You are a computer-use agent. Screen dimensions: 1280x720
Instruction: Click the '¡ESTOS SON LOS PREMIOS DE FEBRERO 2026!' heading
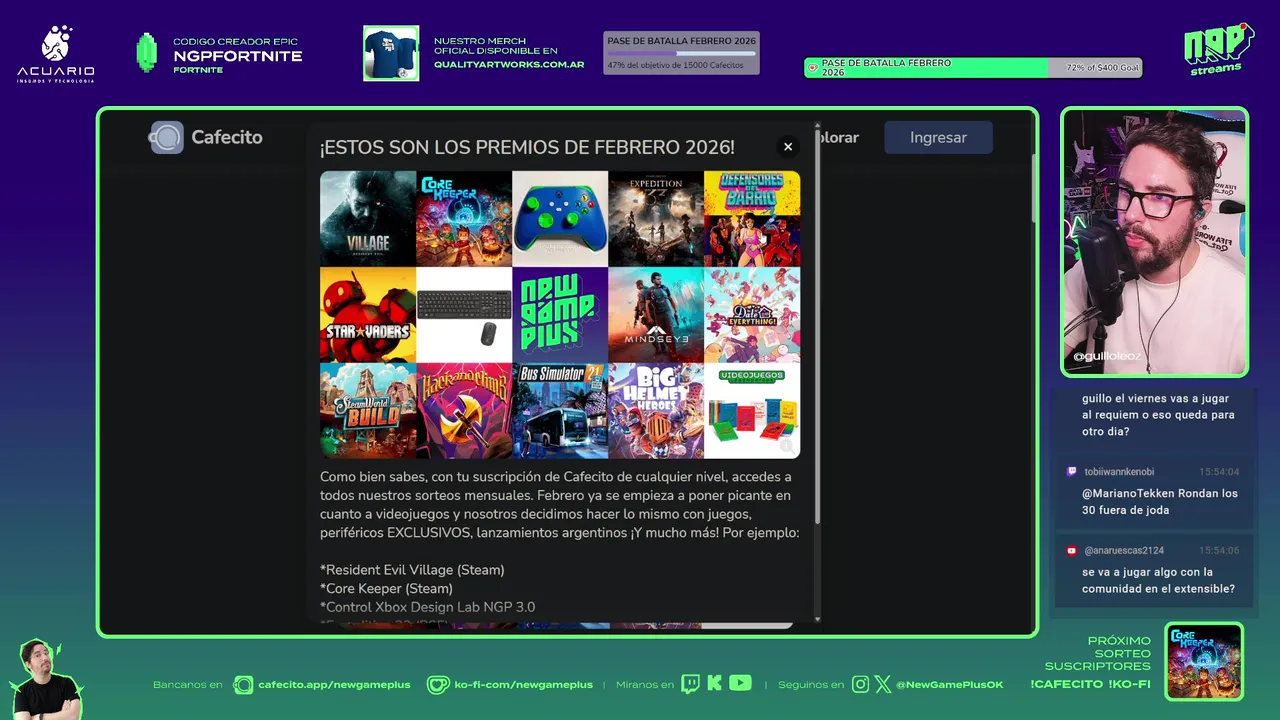(527, 148)
